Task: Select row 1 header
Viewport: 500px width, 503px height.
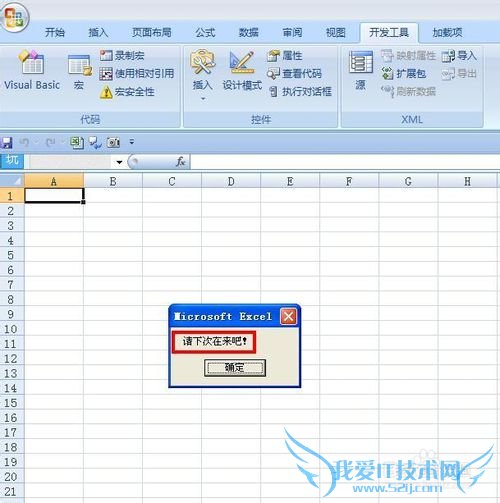Action: [11, 196]
